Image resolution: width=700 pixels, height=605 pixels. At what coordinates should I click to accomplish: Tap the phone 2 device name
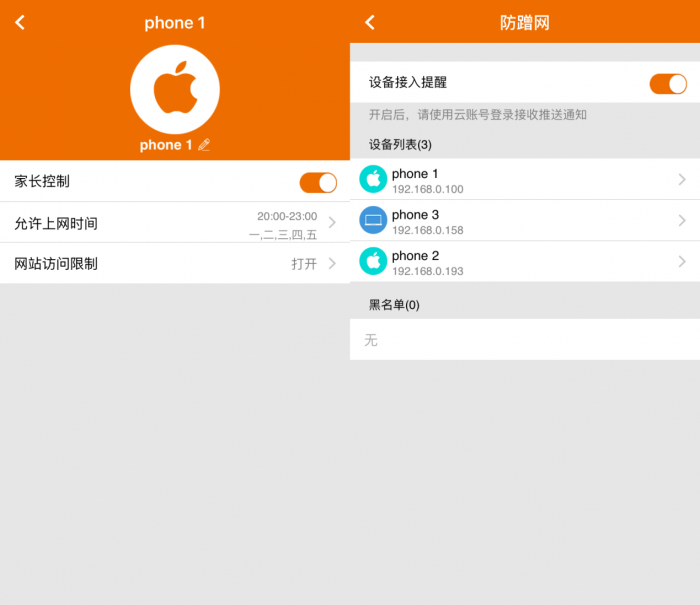415,255
